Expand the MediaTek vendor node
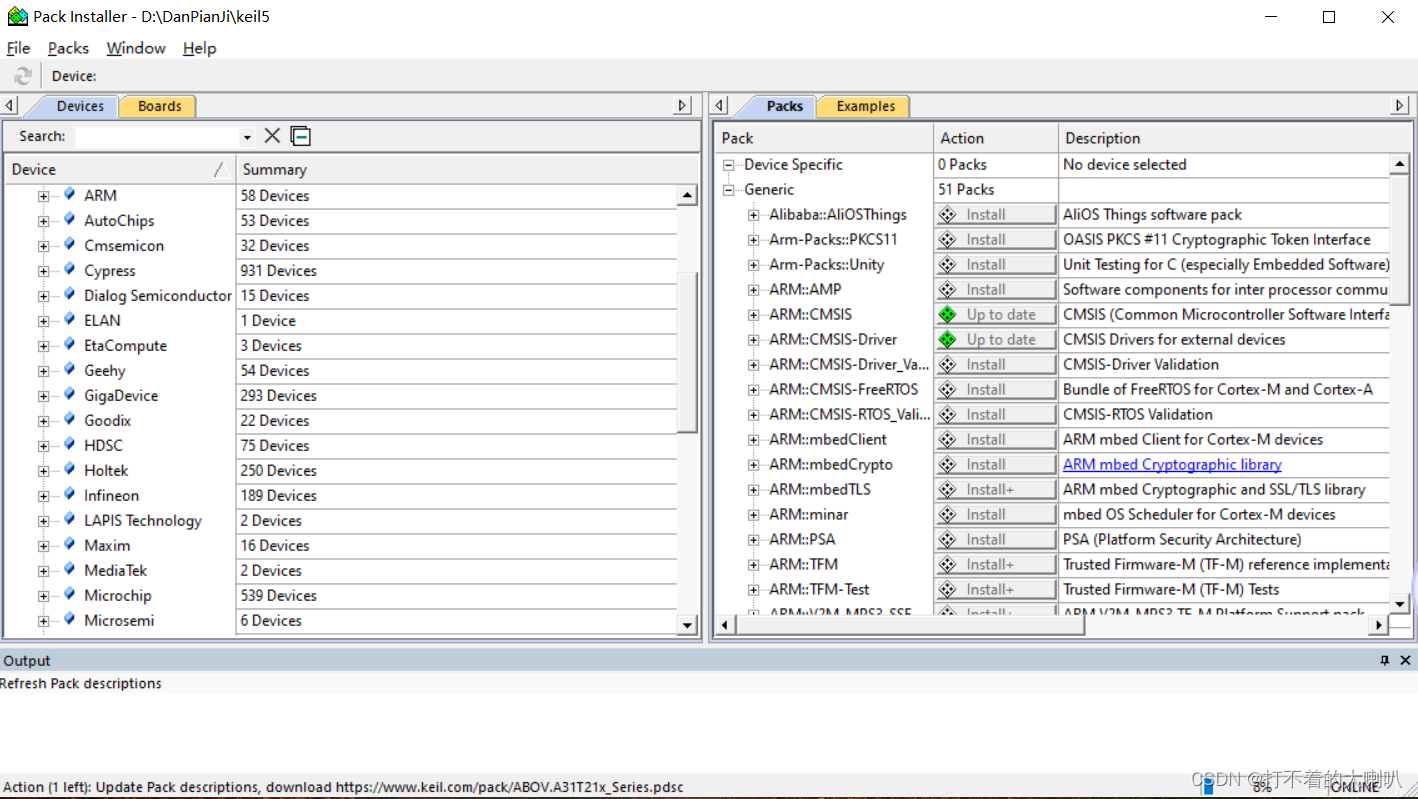 (43, 571)
